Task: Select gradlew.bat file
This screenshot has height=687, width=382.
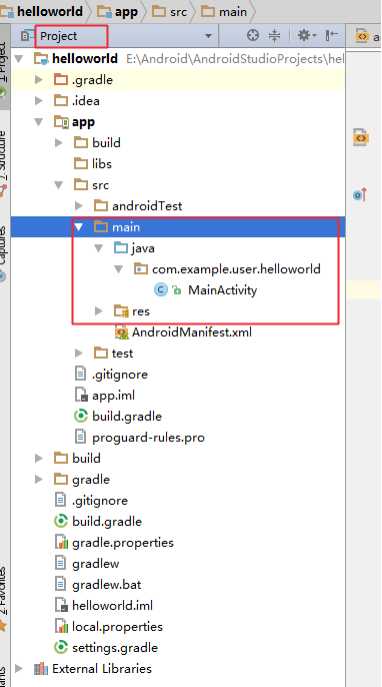Action: pos(107,584)
